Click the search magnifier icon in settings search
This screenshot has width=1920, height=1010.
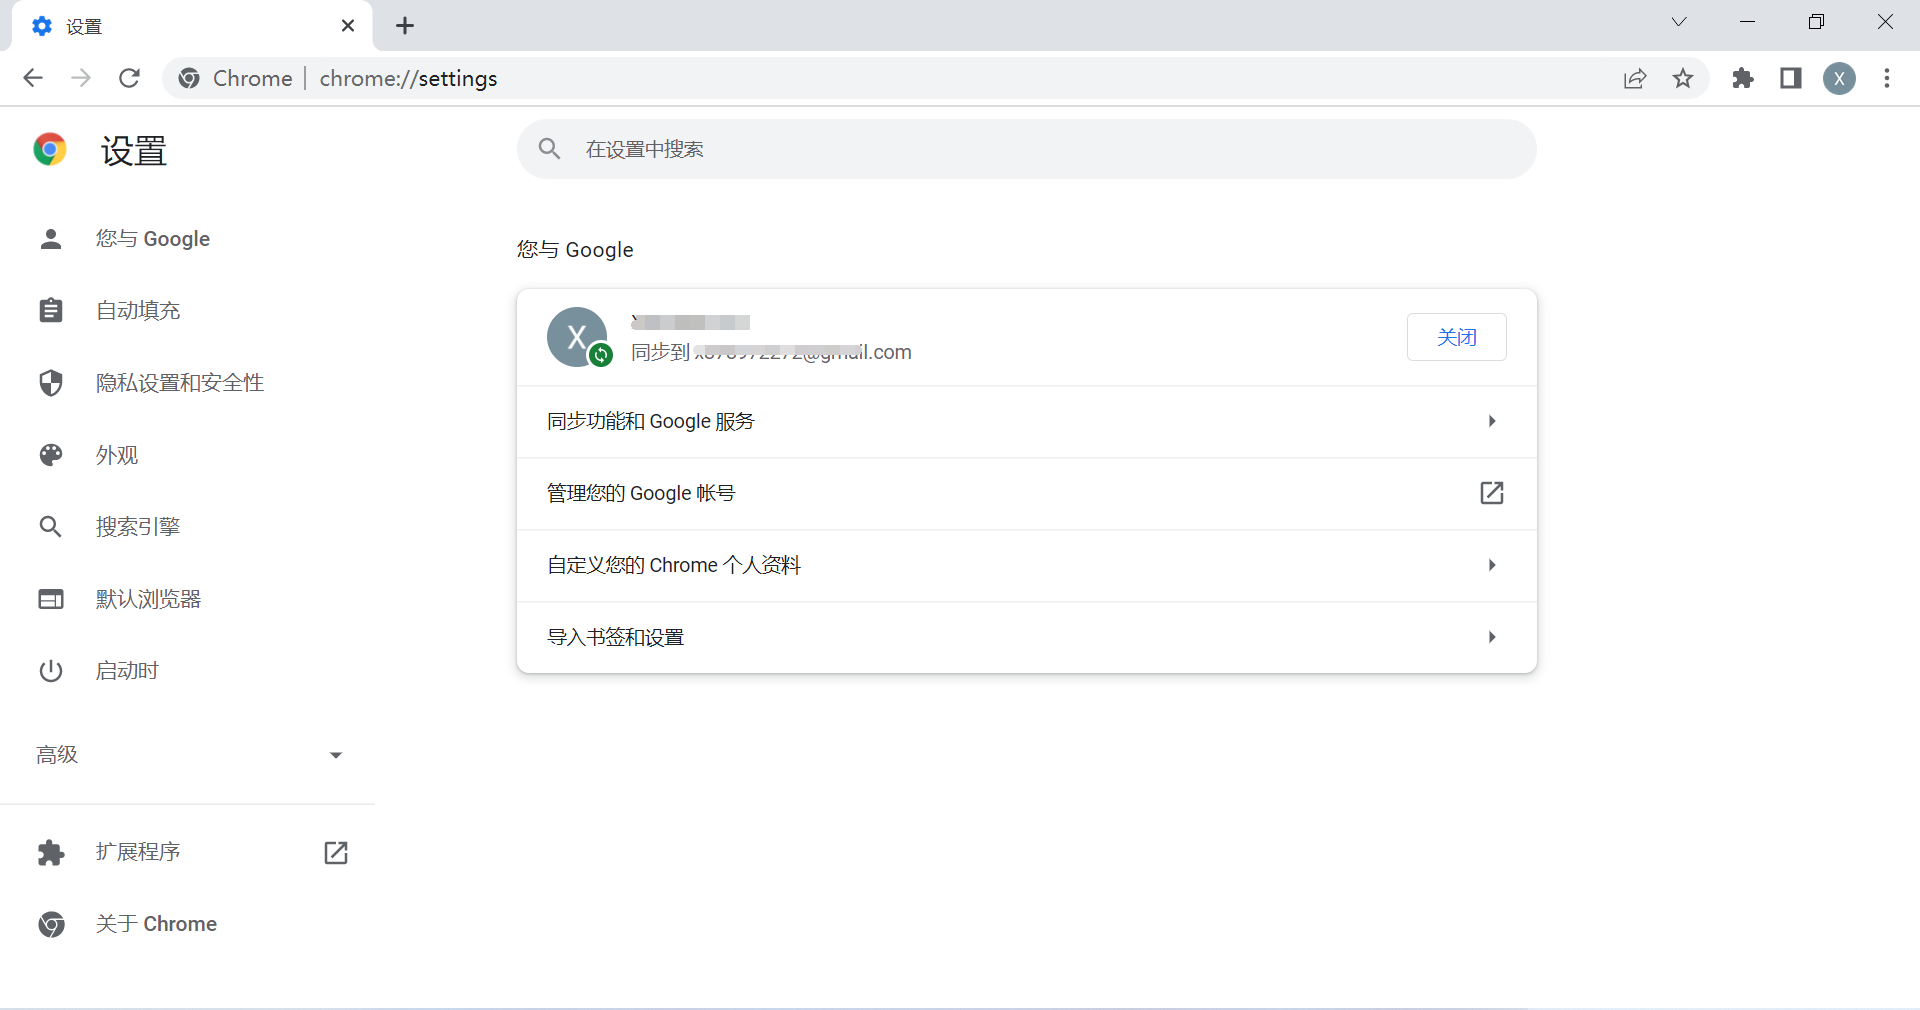pos(549,149)
